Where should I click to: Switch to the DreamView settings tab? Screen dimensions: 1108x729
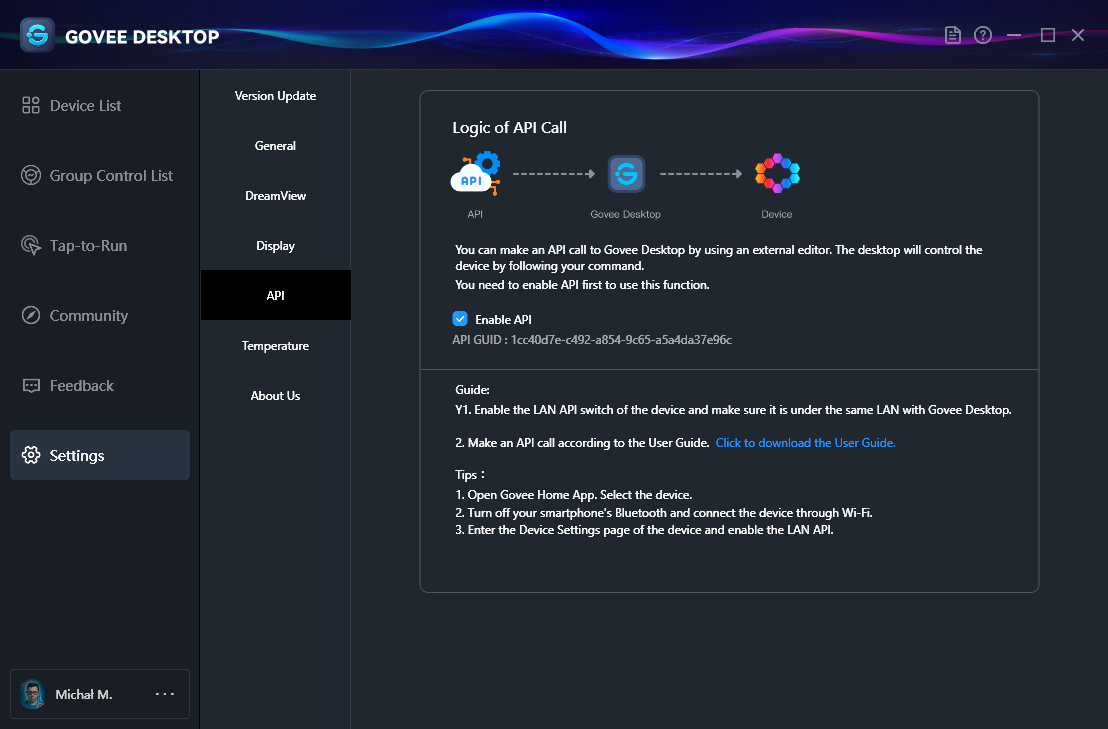pyautogui.click(x=276, y=196)
